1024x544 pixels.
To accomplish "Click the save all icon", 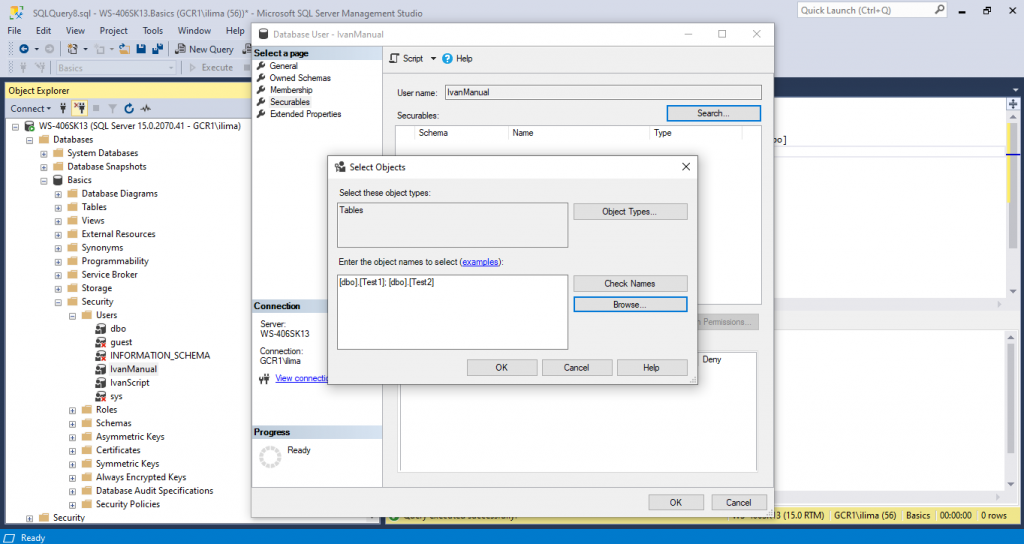I will click(x=157, y=49).
